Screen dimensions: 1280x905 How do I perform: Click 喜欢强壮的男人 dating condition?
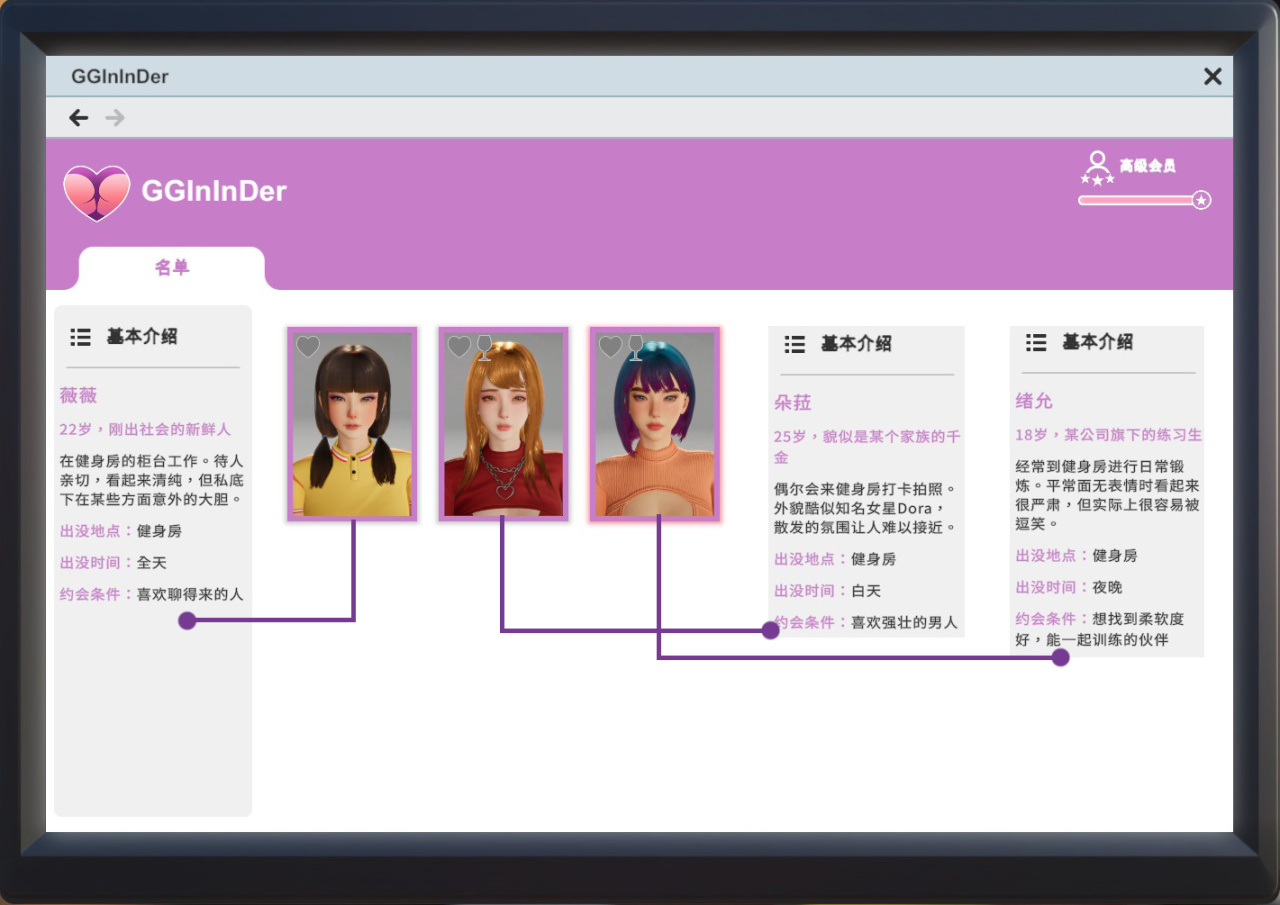[x=904, y=622]
